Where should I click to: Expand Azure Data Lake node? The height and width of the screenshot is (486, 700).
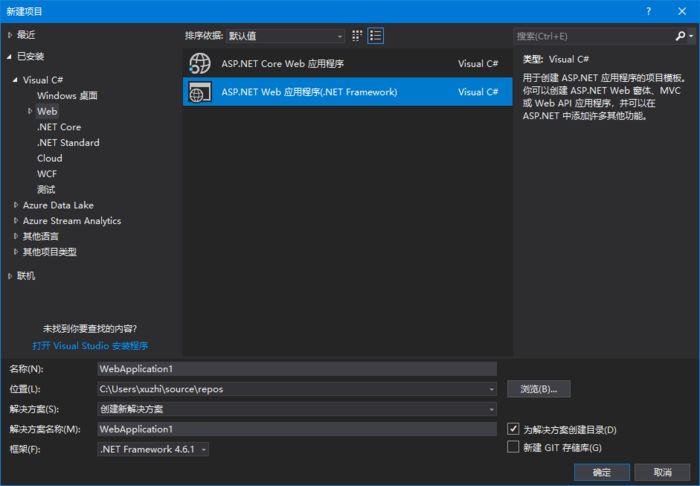(16, 205)
